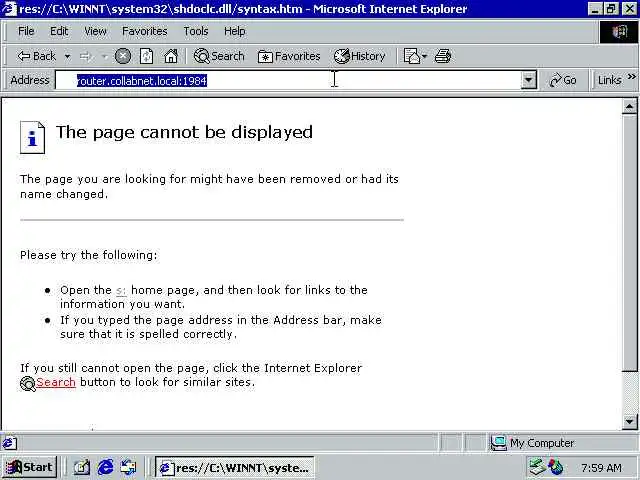Click the 7:59 AM clock
640x480 pixels.
click(x=601, y=467)
